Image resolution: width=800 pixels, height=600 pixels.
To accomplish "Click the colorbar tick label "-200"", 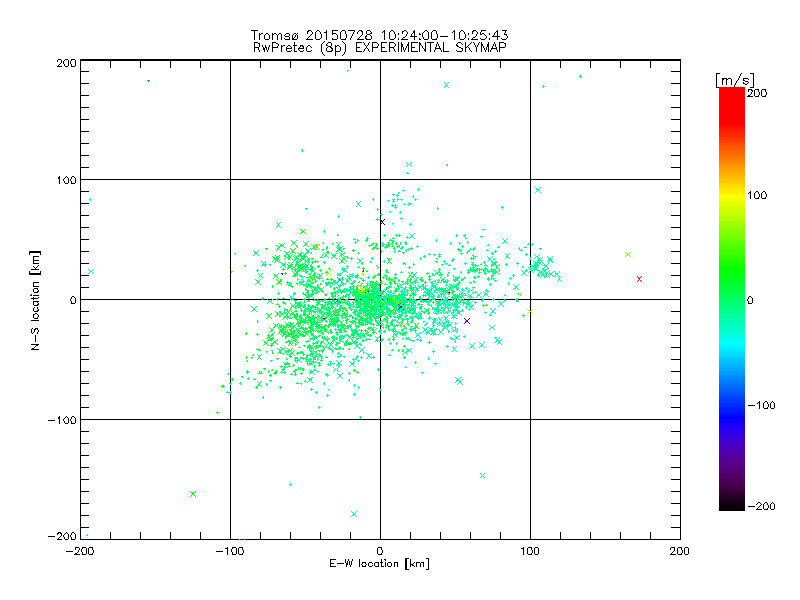I will tap(761, 506).
